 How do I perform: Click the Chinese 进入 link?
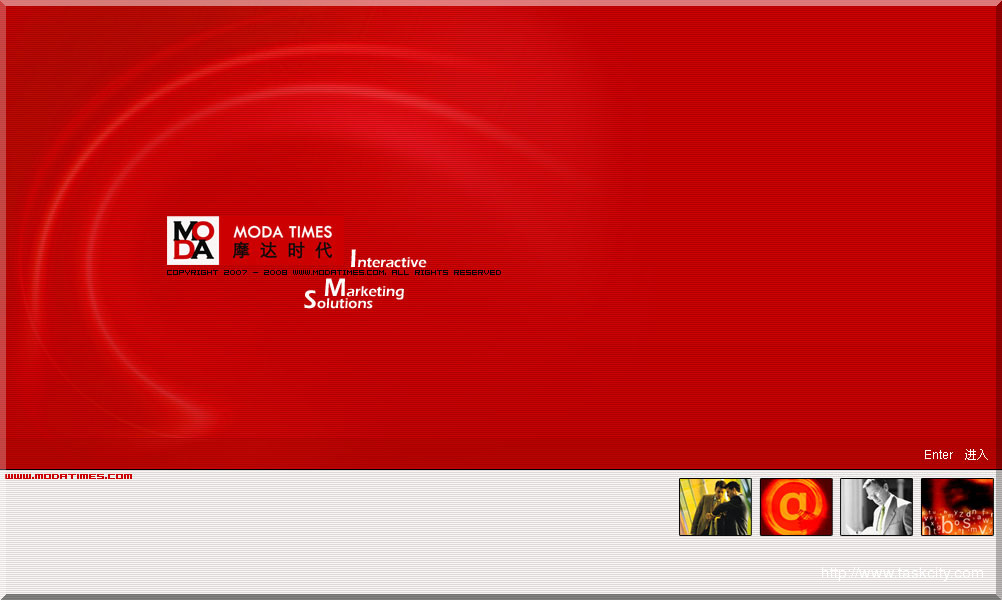[x=976, y=455]
